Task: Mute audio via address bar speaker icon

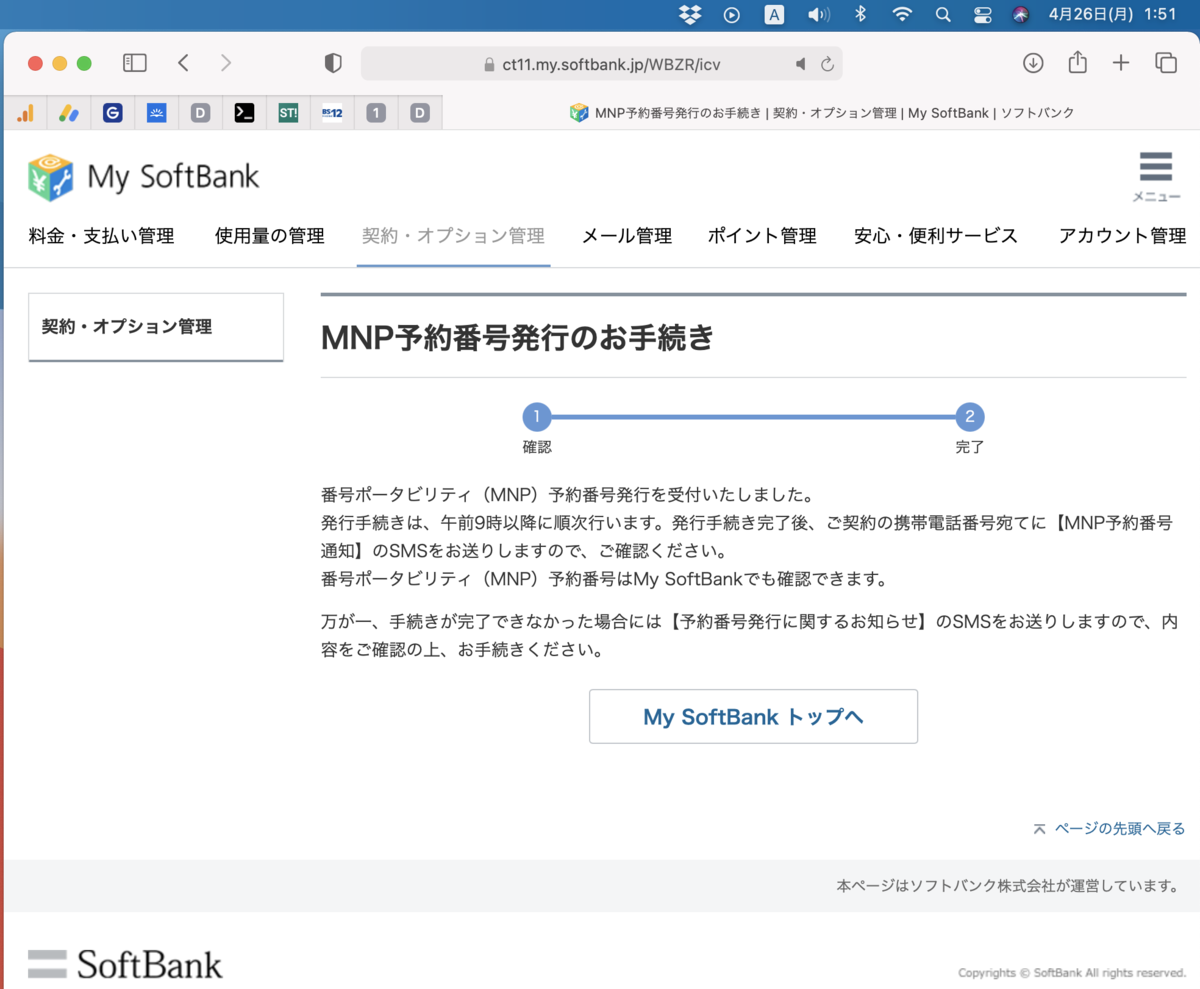Action: point(801,64)
